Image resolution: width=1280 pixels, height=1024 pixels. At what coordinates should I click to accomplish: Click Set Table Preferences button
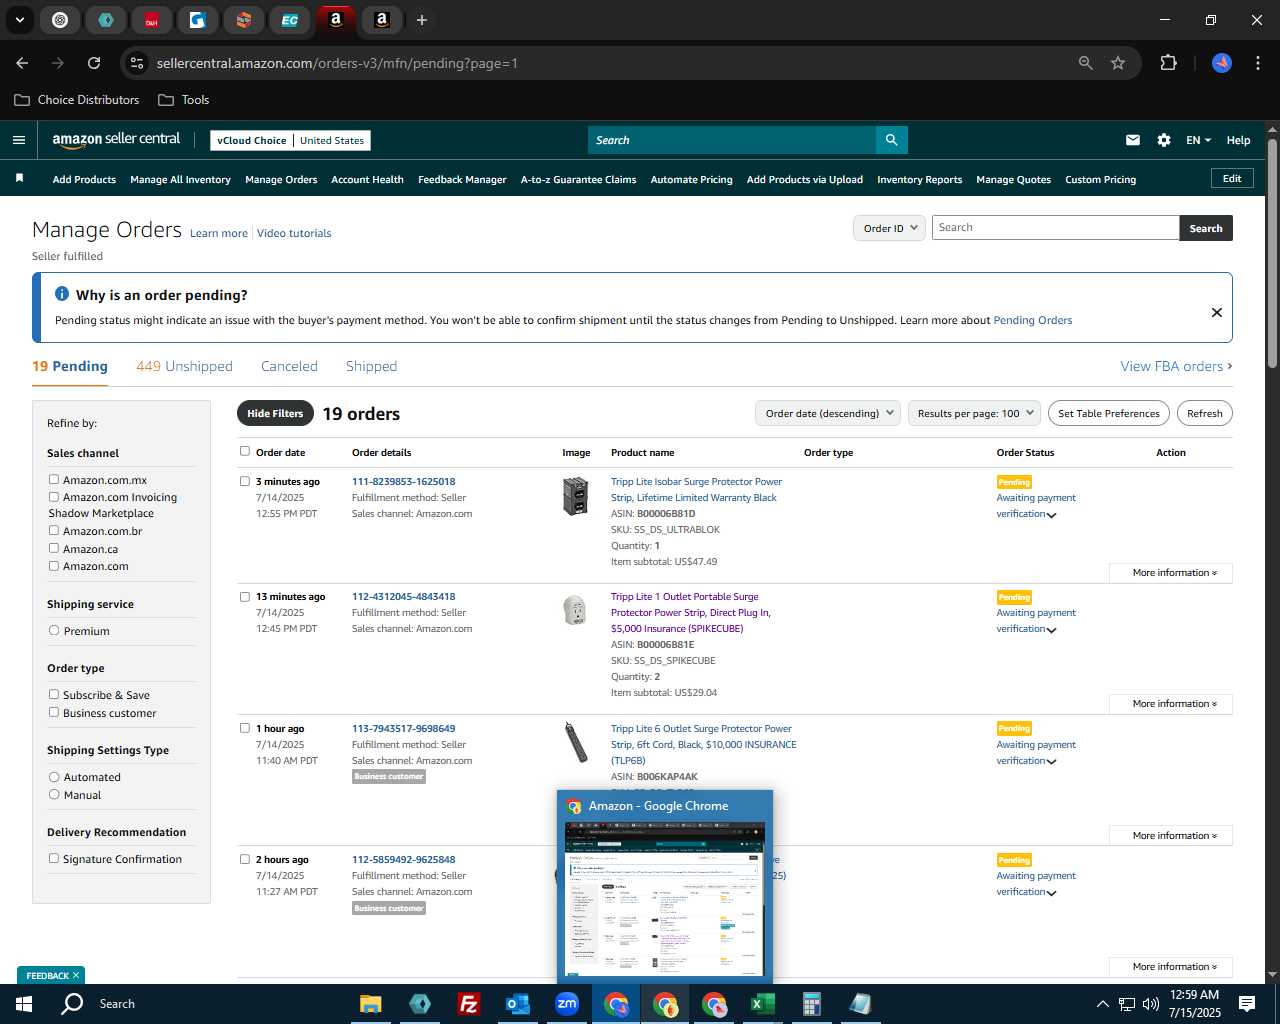[x=1109, y=413]
